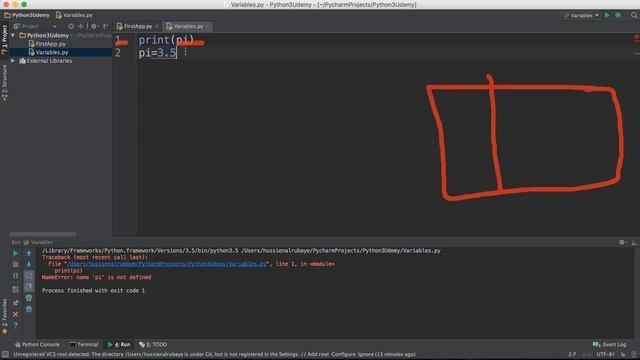Click the down stack trace arrow
640x360 pixels.
tap(29, 264)
